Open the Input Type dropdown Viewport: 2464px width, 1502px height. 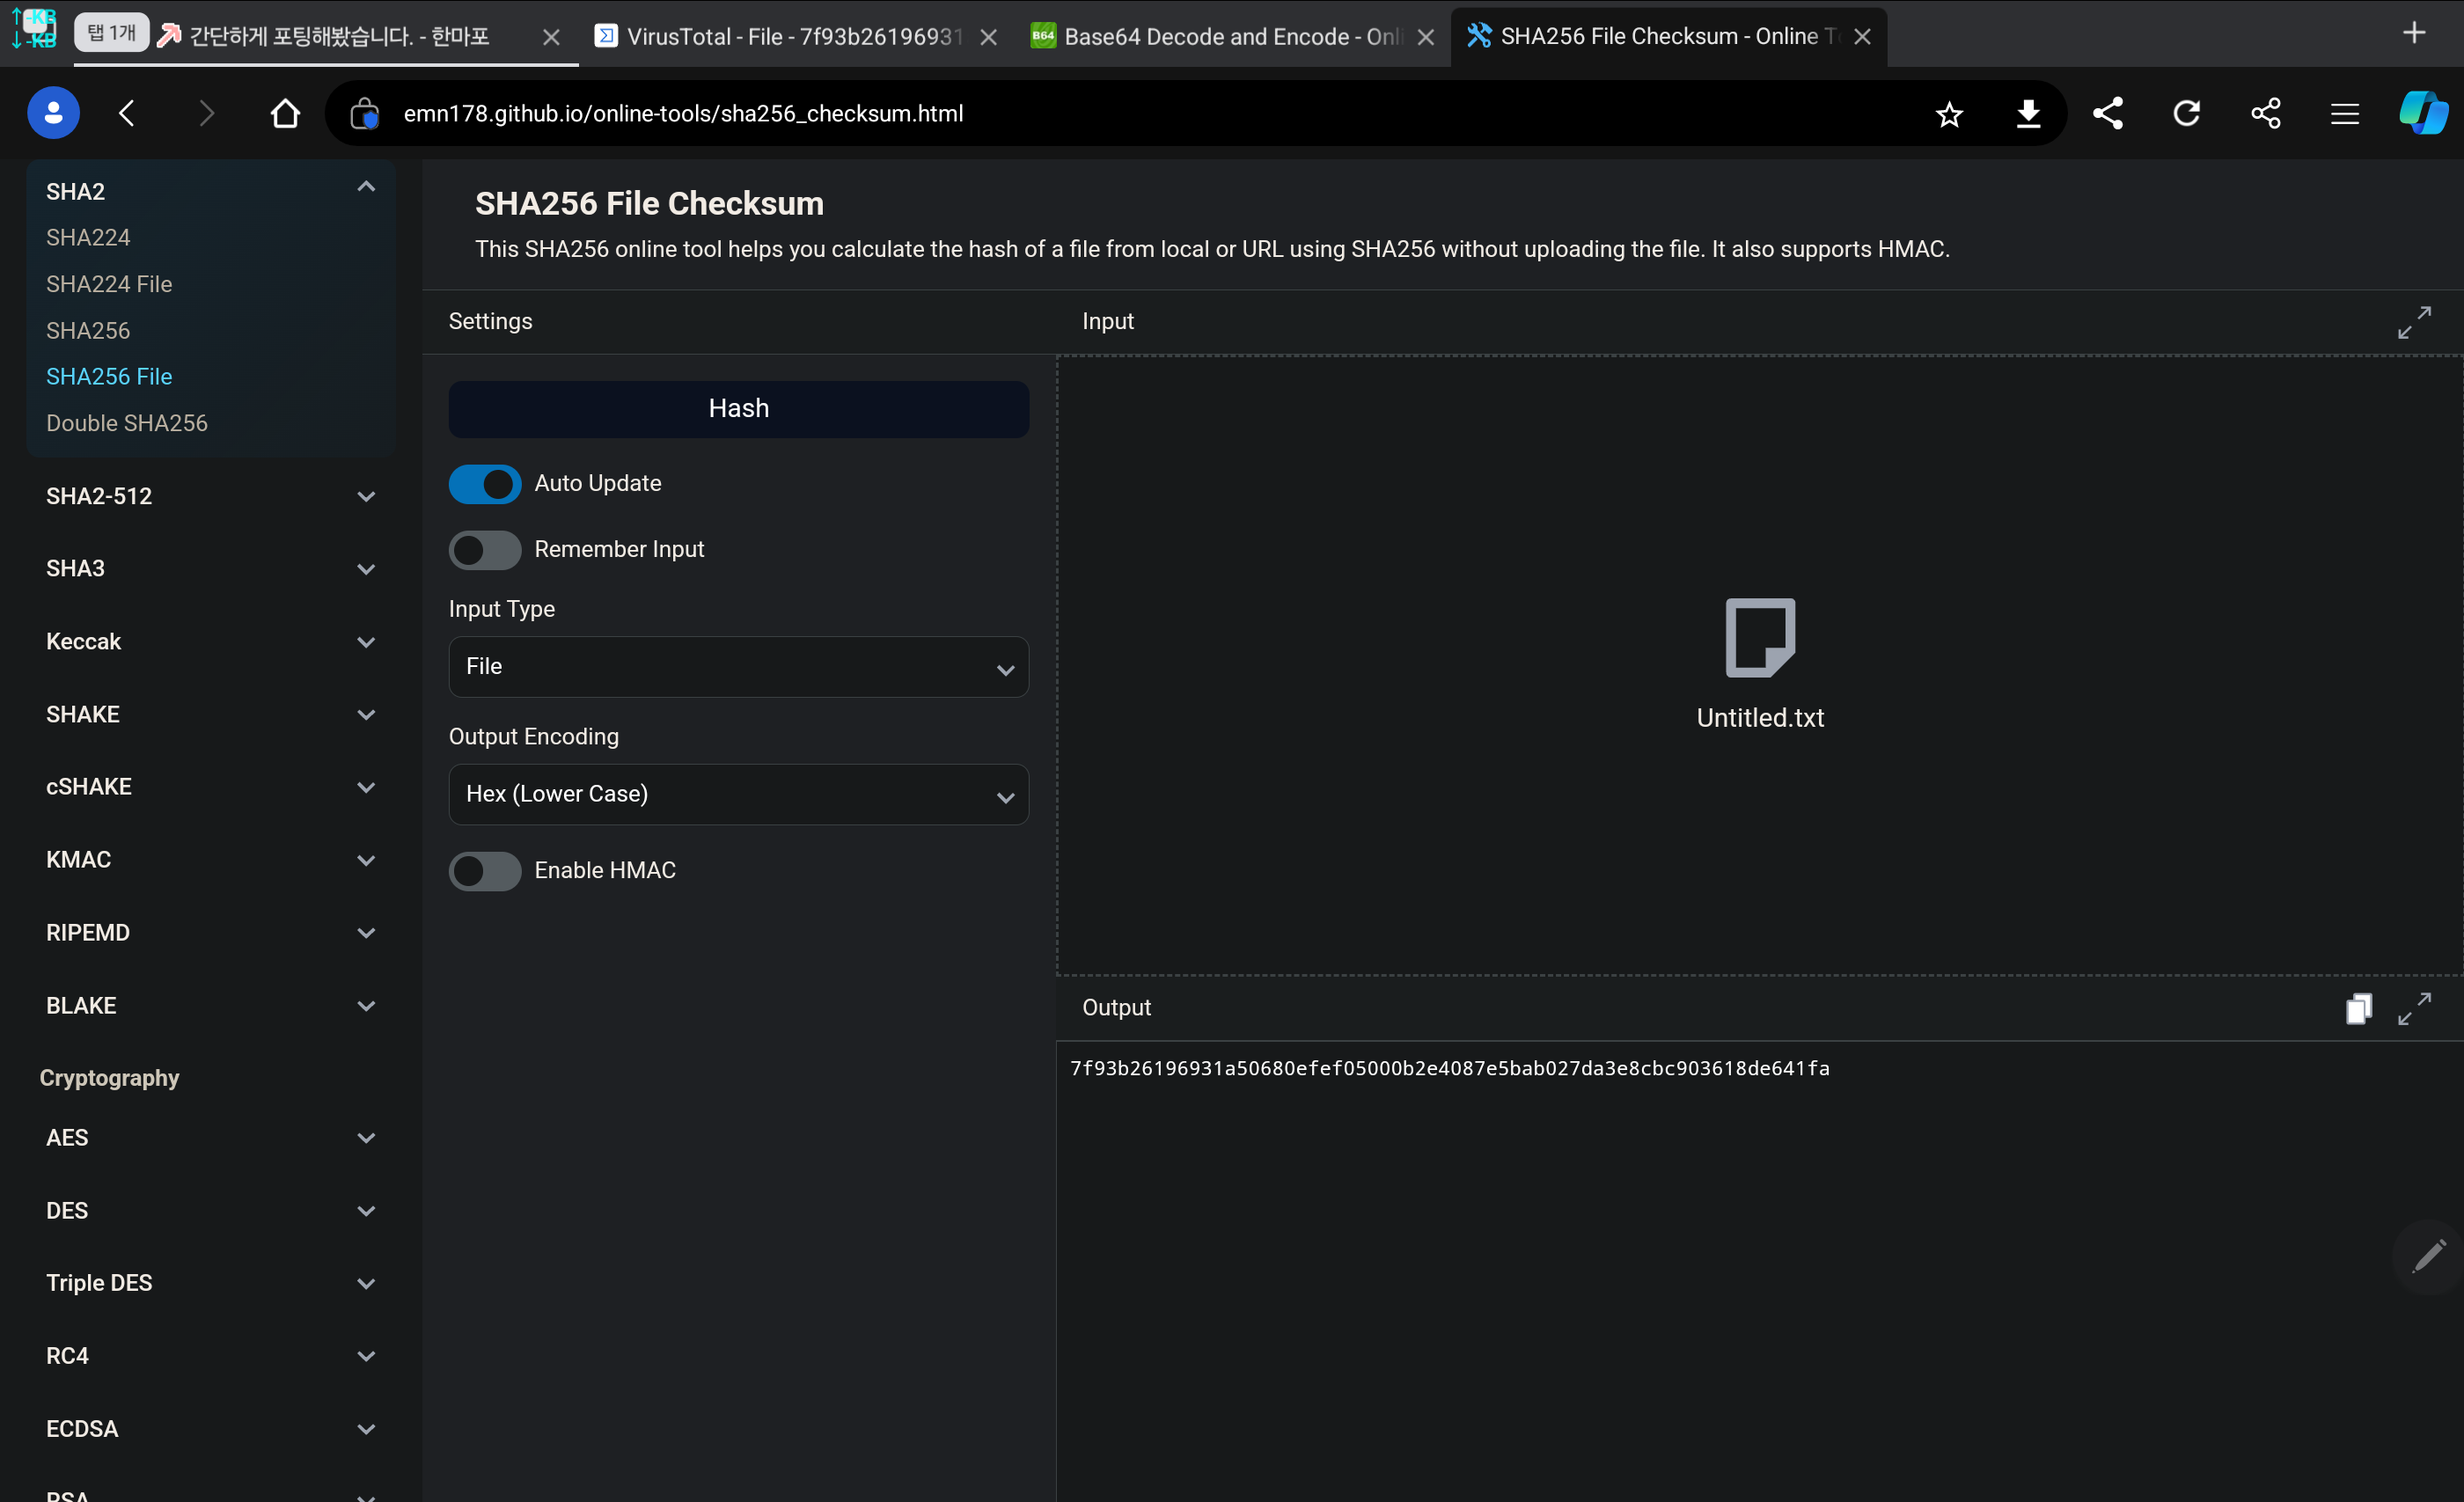737,669
